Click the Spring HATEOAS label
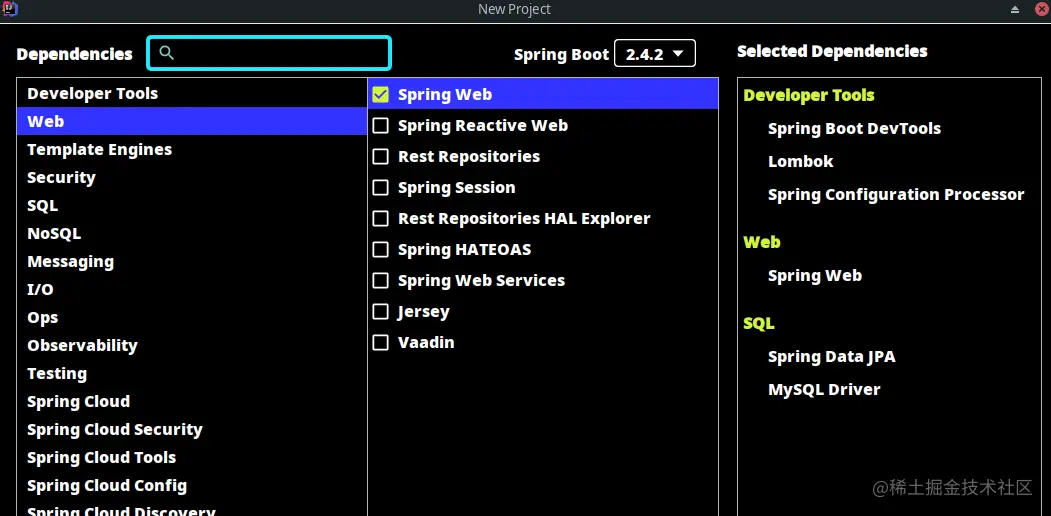This screenshot has width=1051, height=516. click(465, 250)
